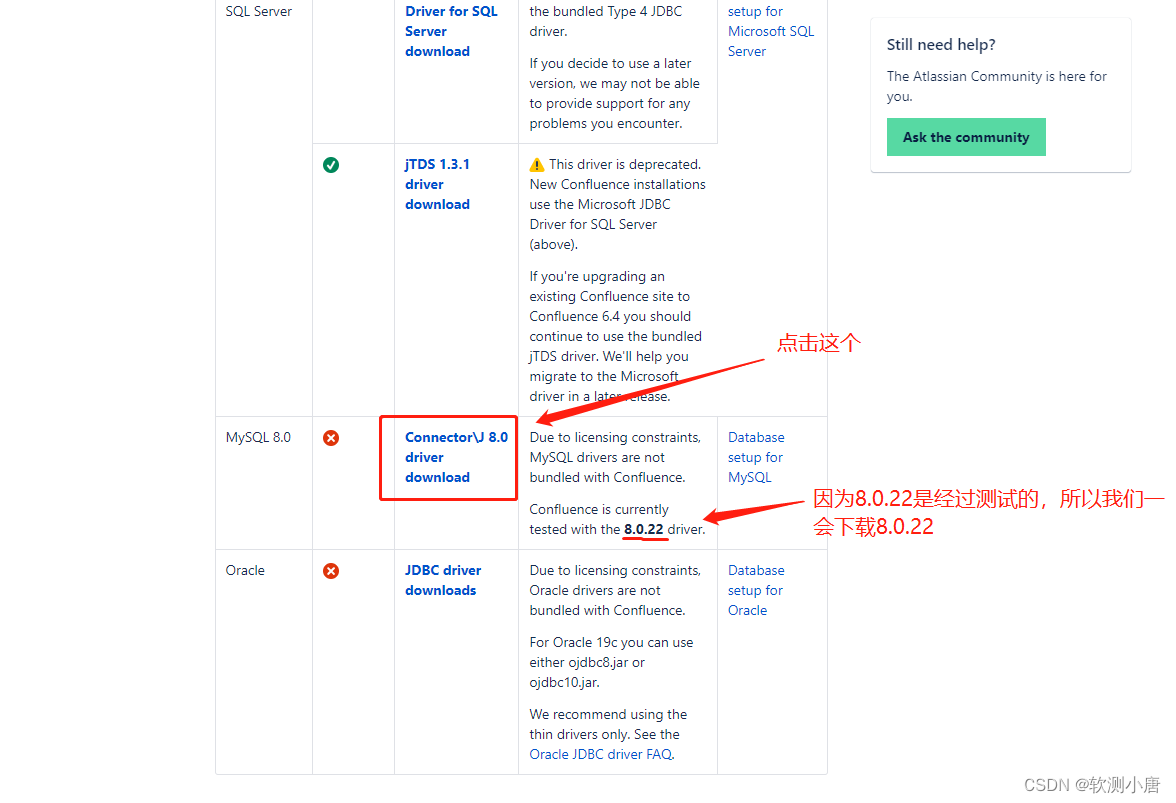This screenshot has height=803, width=1176.
Task: Click 'Oracle drivers are not bundled' text
Action: tap(607, 601)
